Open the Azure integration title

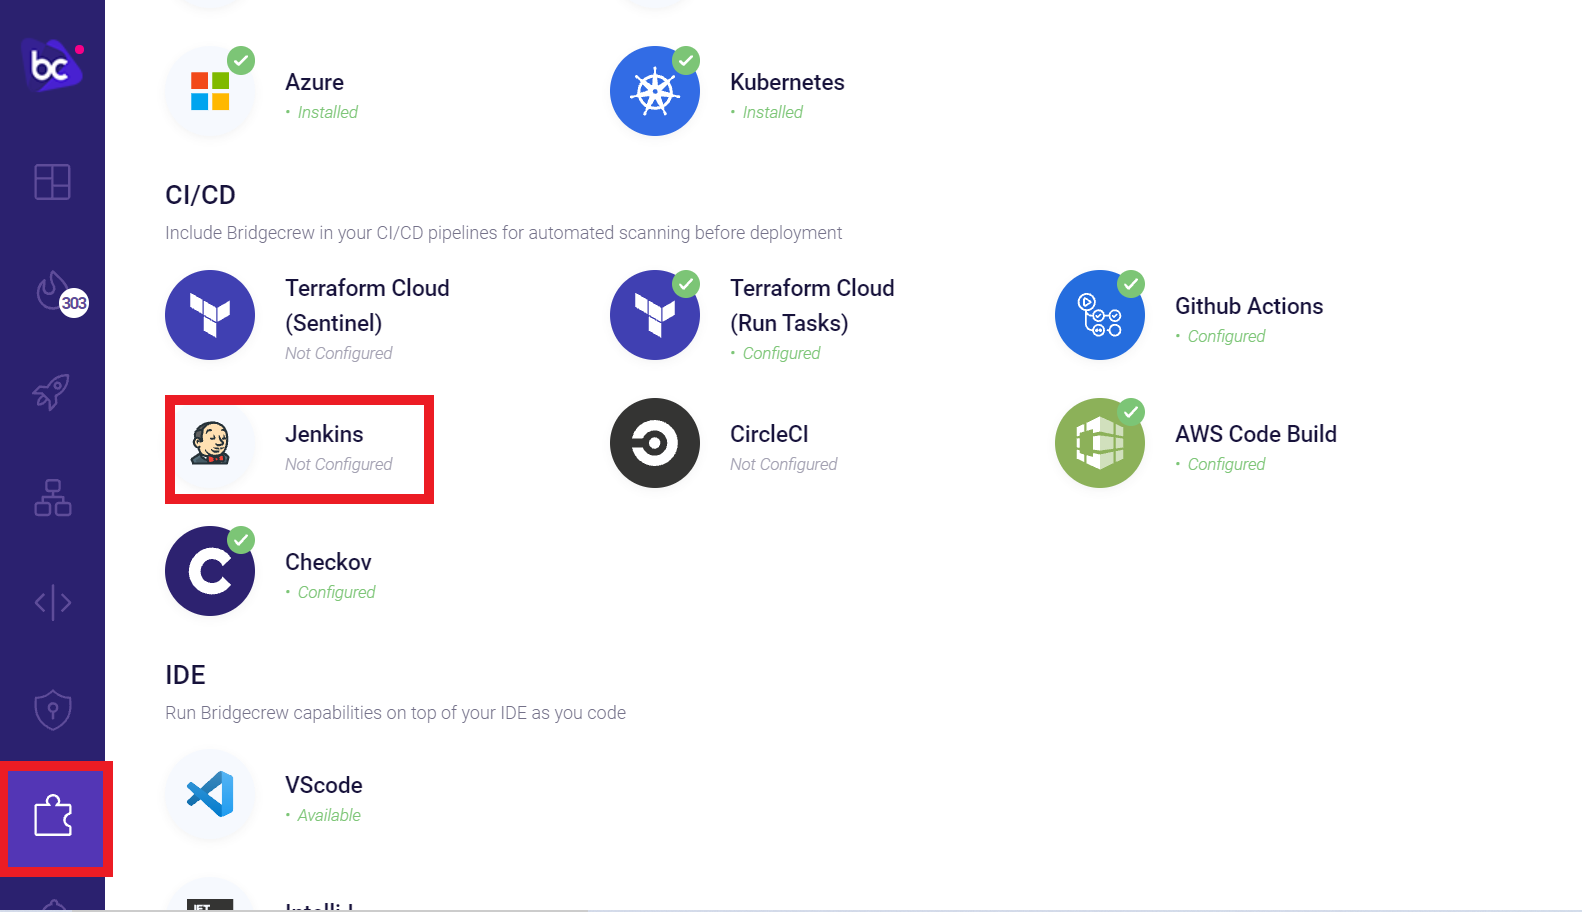[314, 82]
